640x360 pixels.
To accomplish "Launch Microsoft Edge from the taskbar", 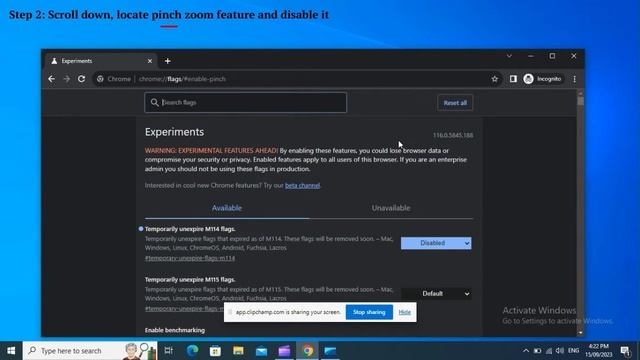I will coord(192,351).
